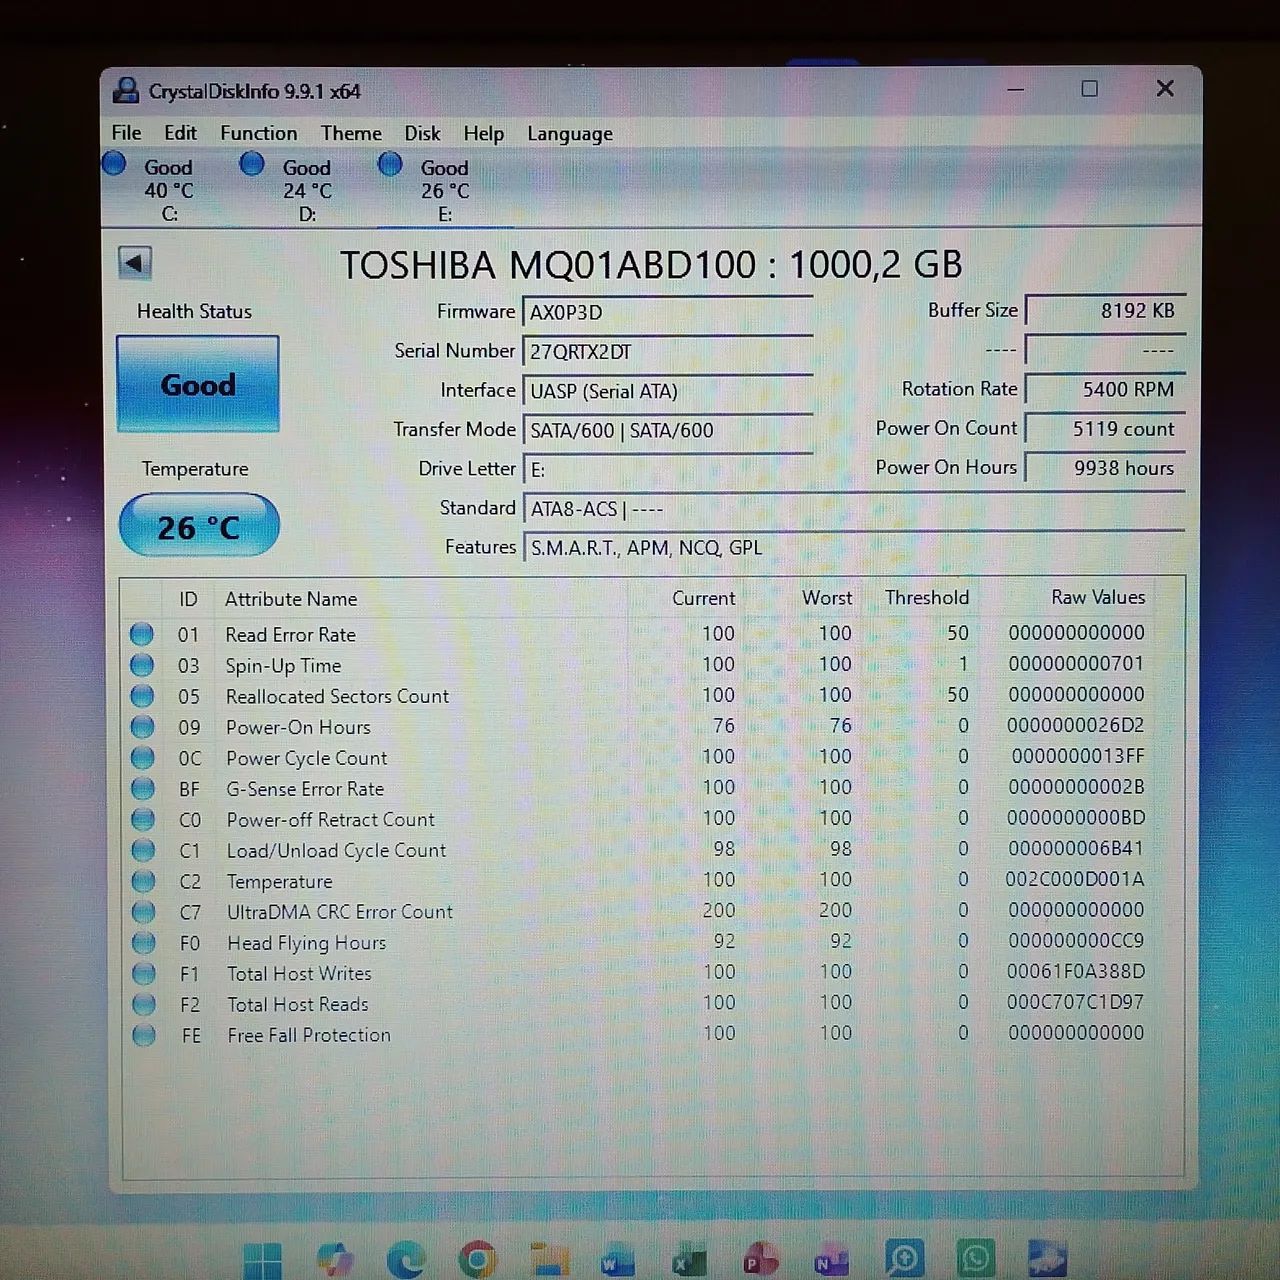The width and height of the screenshot is (1280, 1280).
Task: Click the status icon for Head Flying Hours
Action: coord(144,943)
